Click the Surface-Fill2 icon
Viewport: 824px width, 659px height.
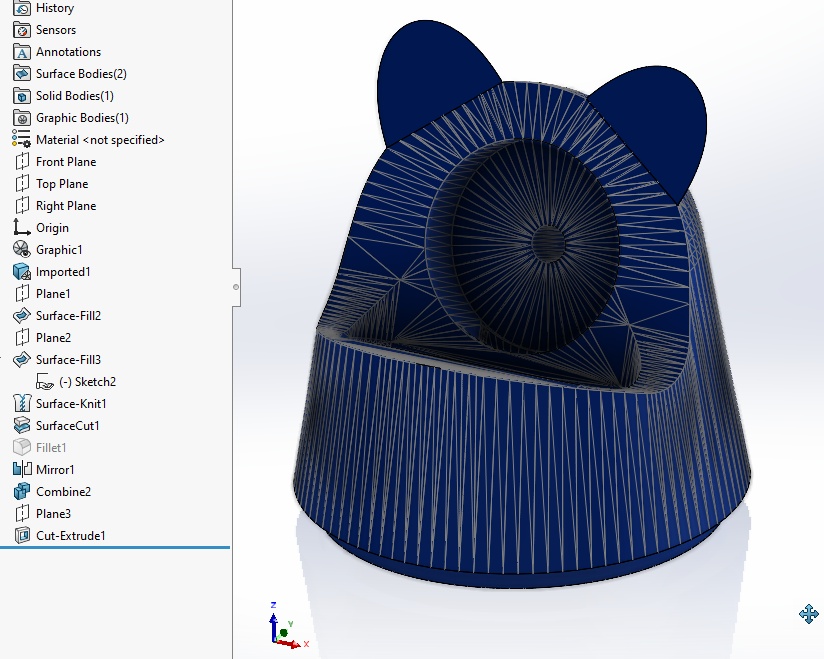click(x=22, y=316)
